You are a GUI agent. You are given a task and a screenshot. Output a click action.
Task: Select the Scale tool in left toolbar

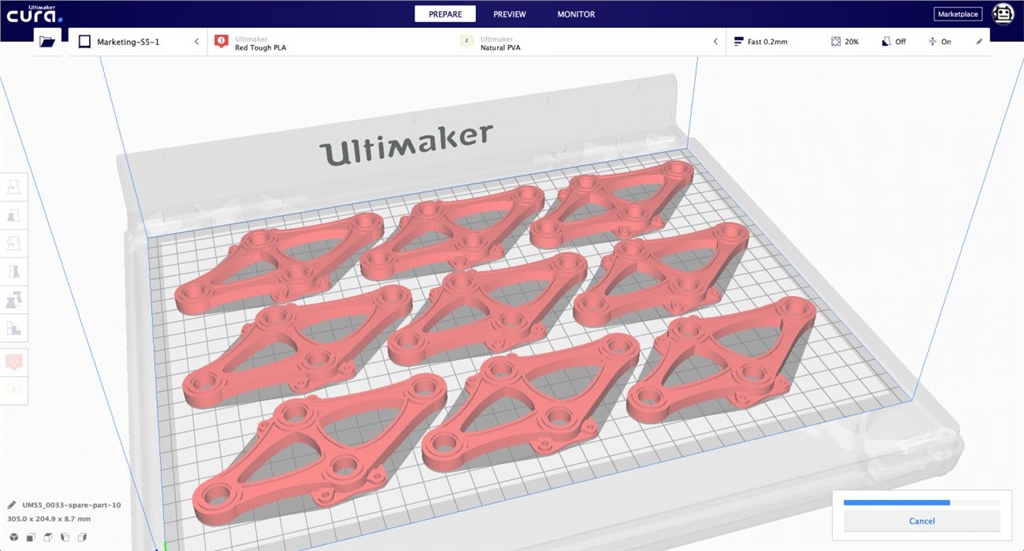15,215
